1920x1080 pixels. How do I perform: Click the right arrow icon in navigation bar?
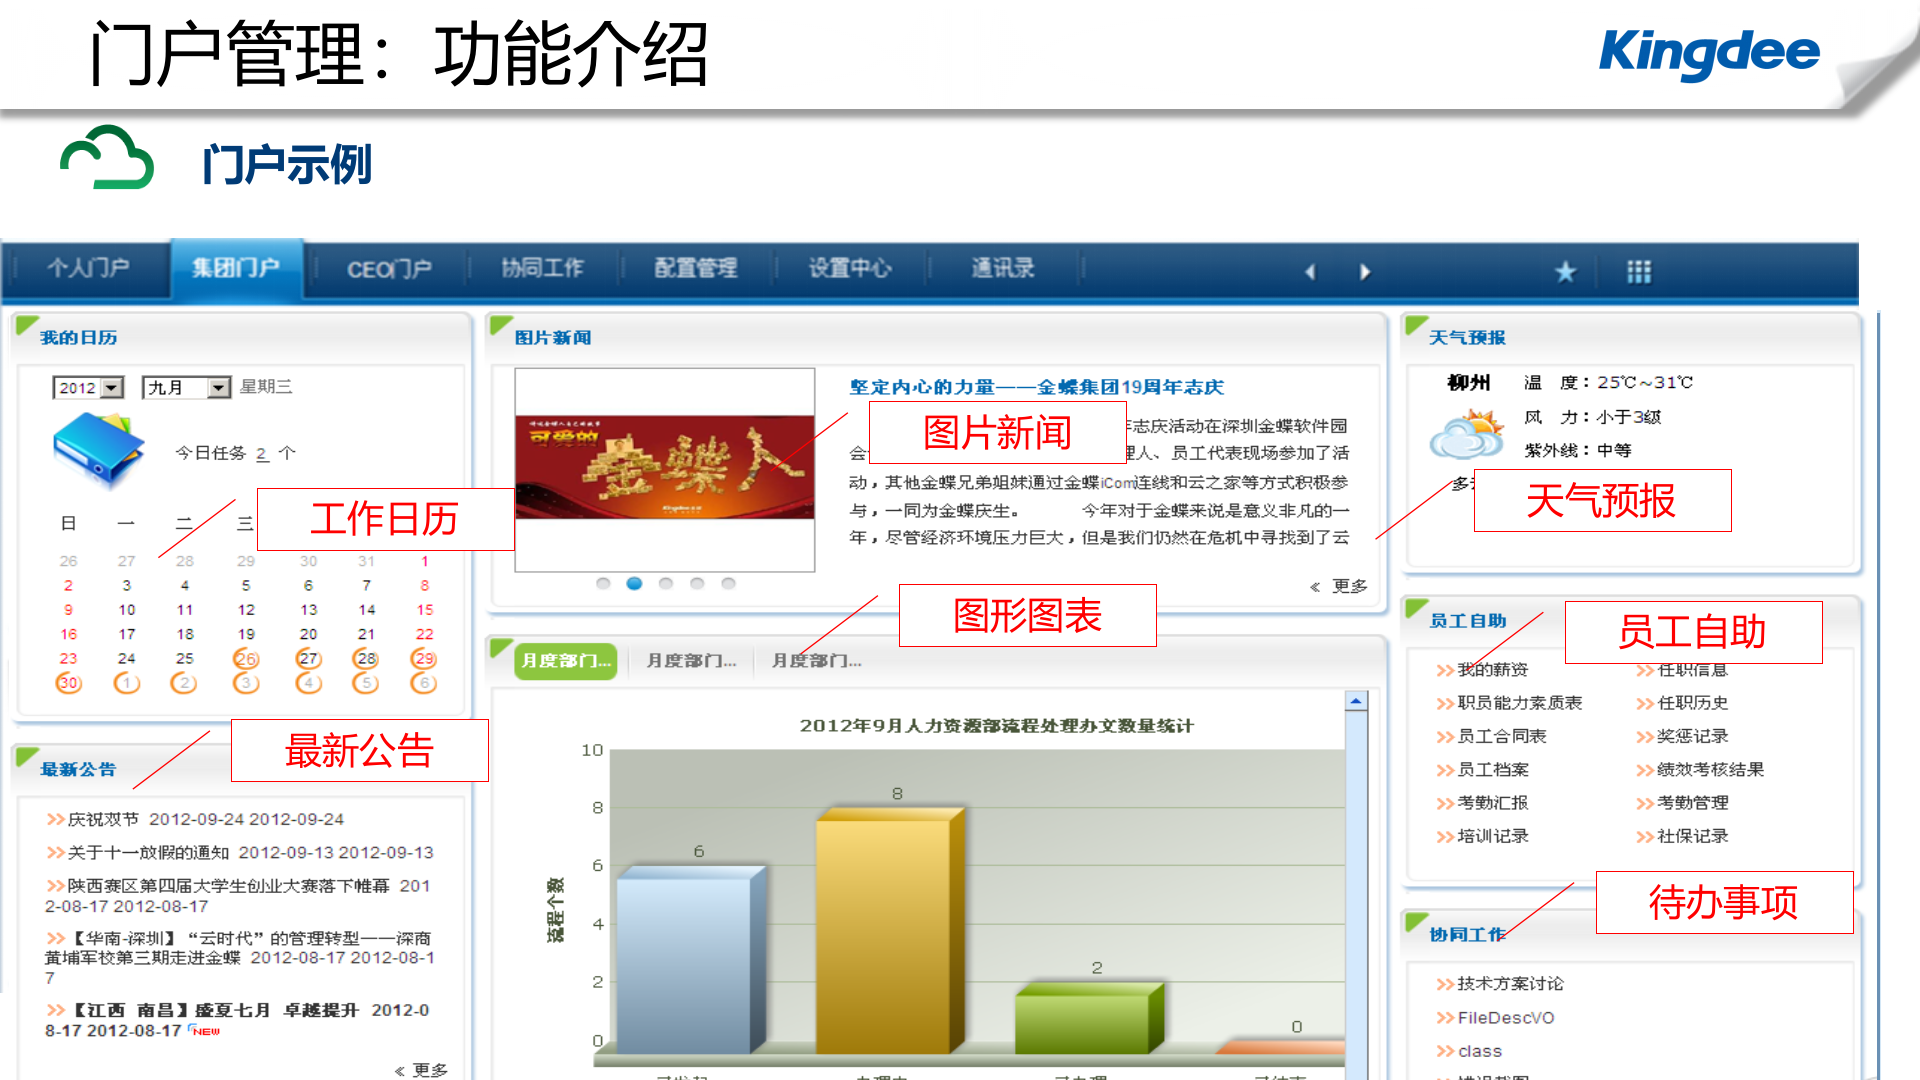tap(1366, 271)
